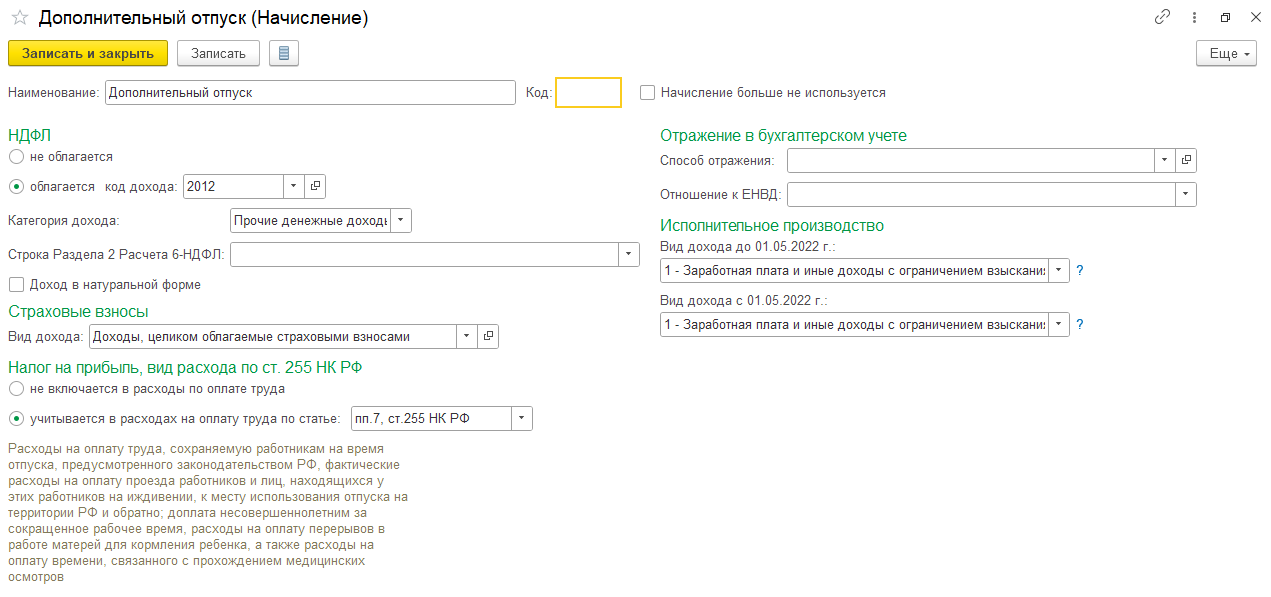
Task: Open the selected Вид дохода страховых взносов entry
Action: pos(487,337)
